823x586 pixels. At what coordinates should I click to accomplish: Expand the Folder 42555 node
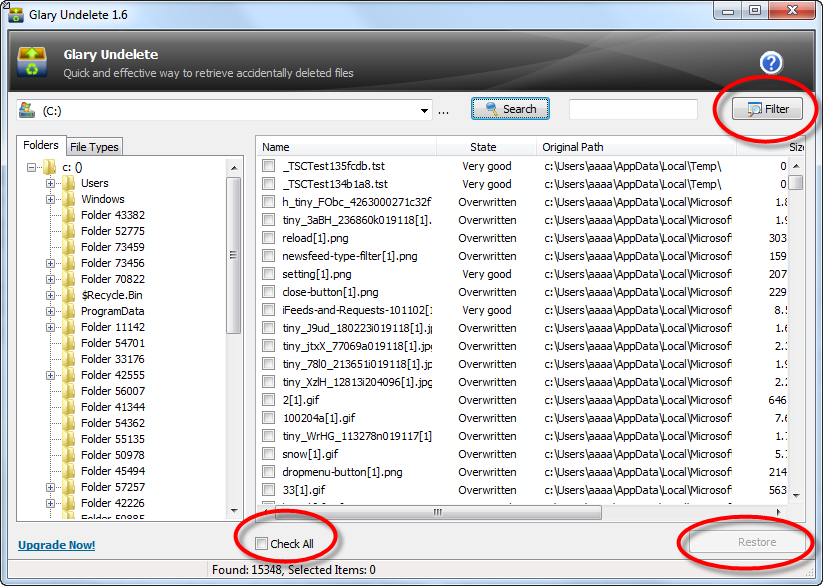coord(50,375)
